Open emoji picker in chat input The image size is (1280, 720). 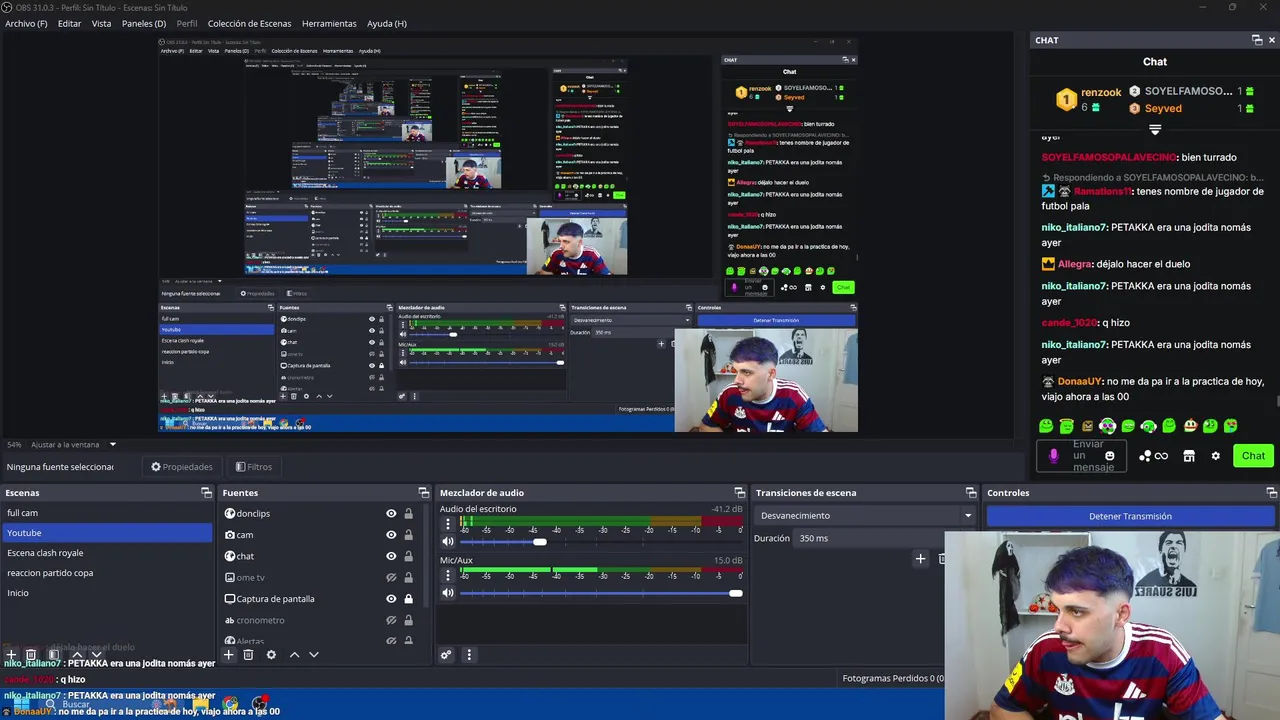point(1109,456)
